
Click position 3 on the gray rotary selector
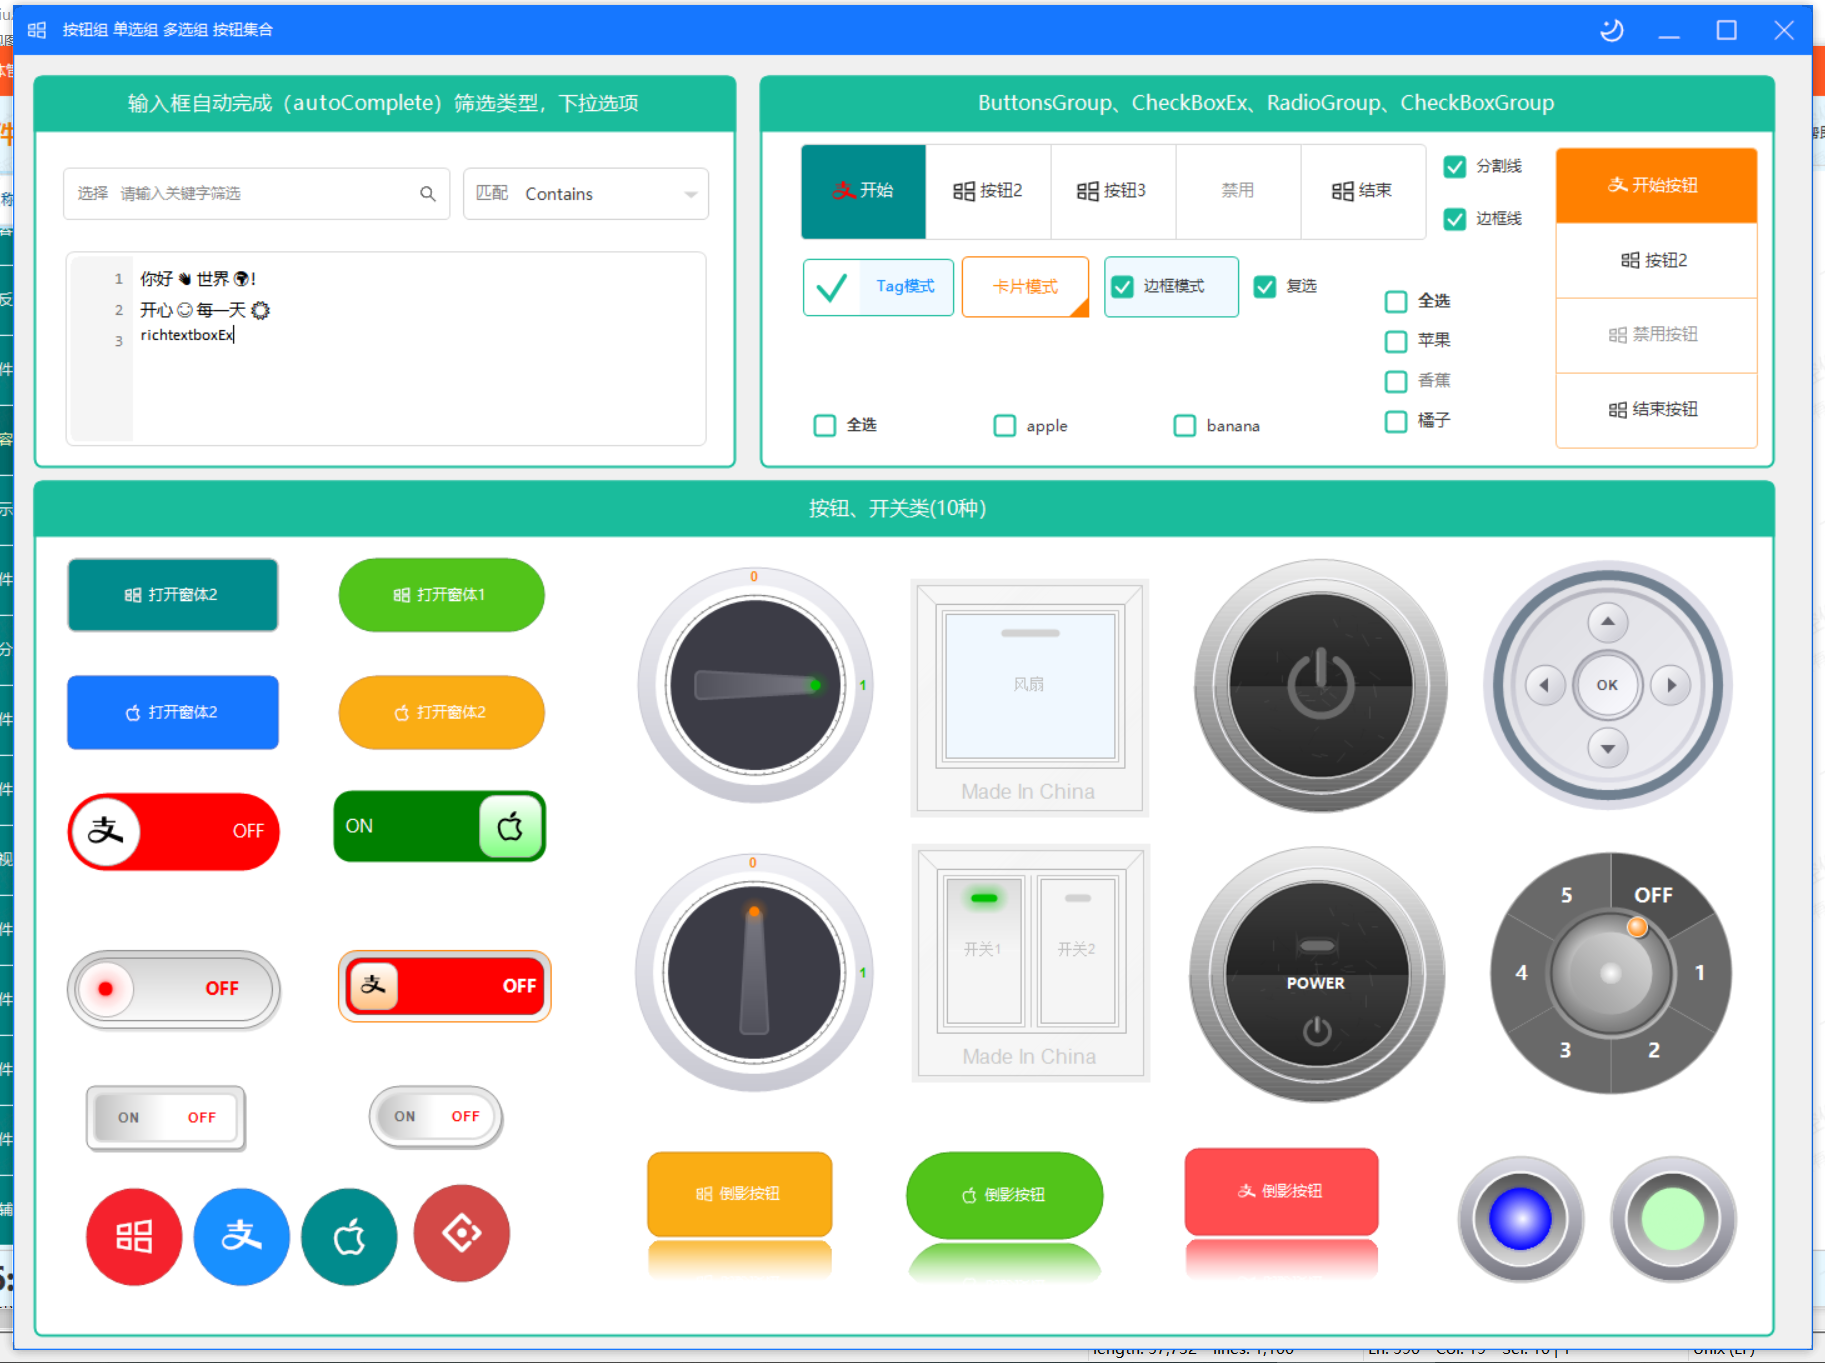1565,1050
